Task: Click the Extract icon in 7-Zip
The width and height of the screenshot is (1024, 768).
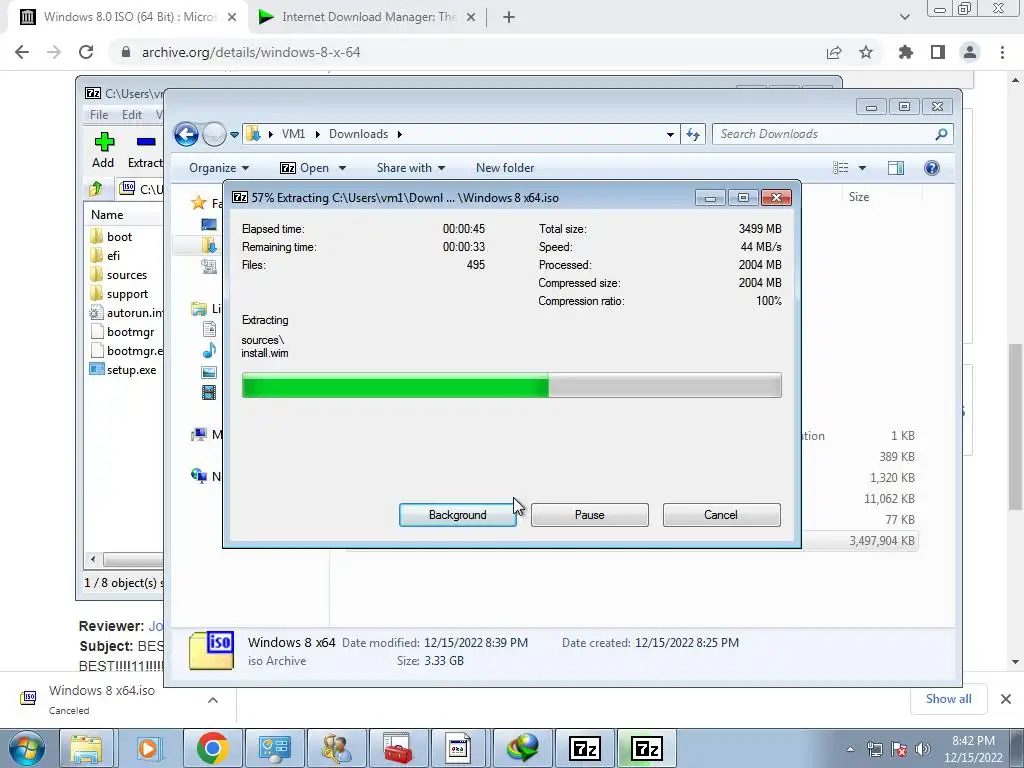Action: coord(145,150)
